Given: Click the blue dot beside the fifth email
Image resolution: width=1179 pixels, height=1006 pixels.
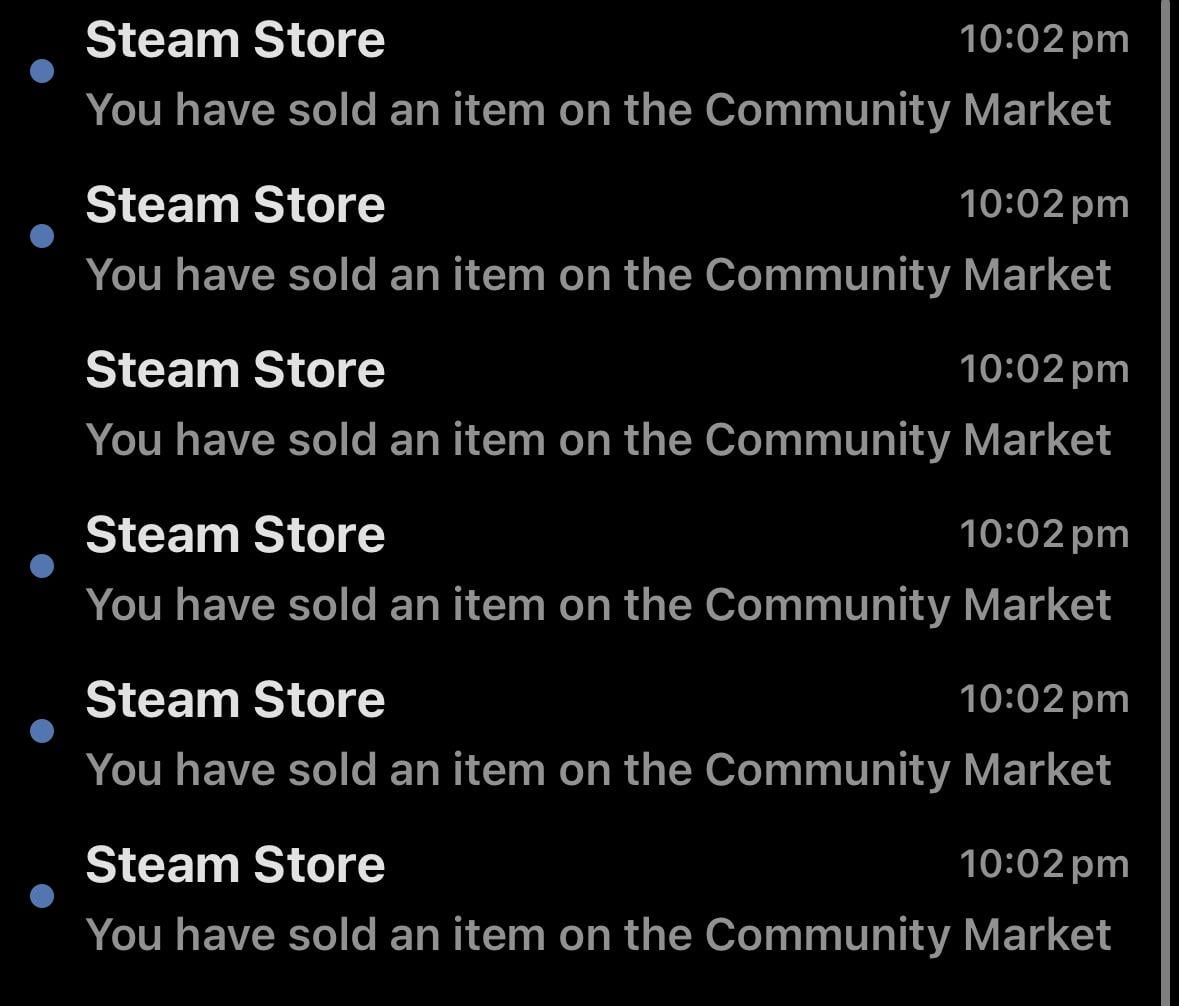Looking at the screenshot, I should coord(42,731).
